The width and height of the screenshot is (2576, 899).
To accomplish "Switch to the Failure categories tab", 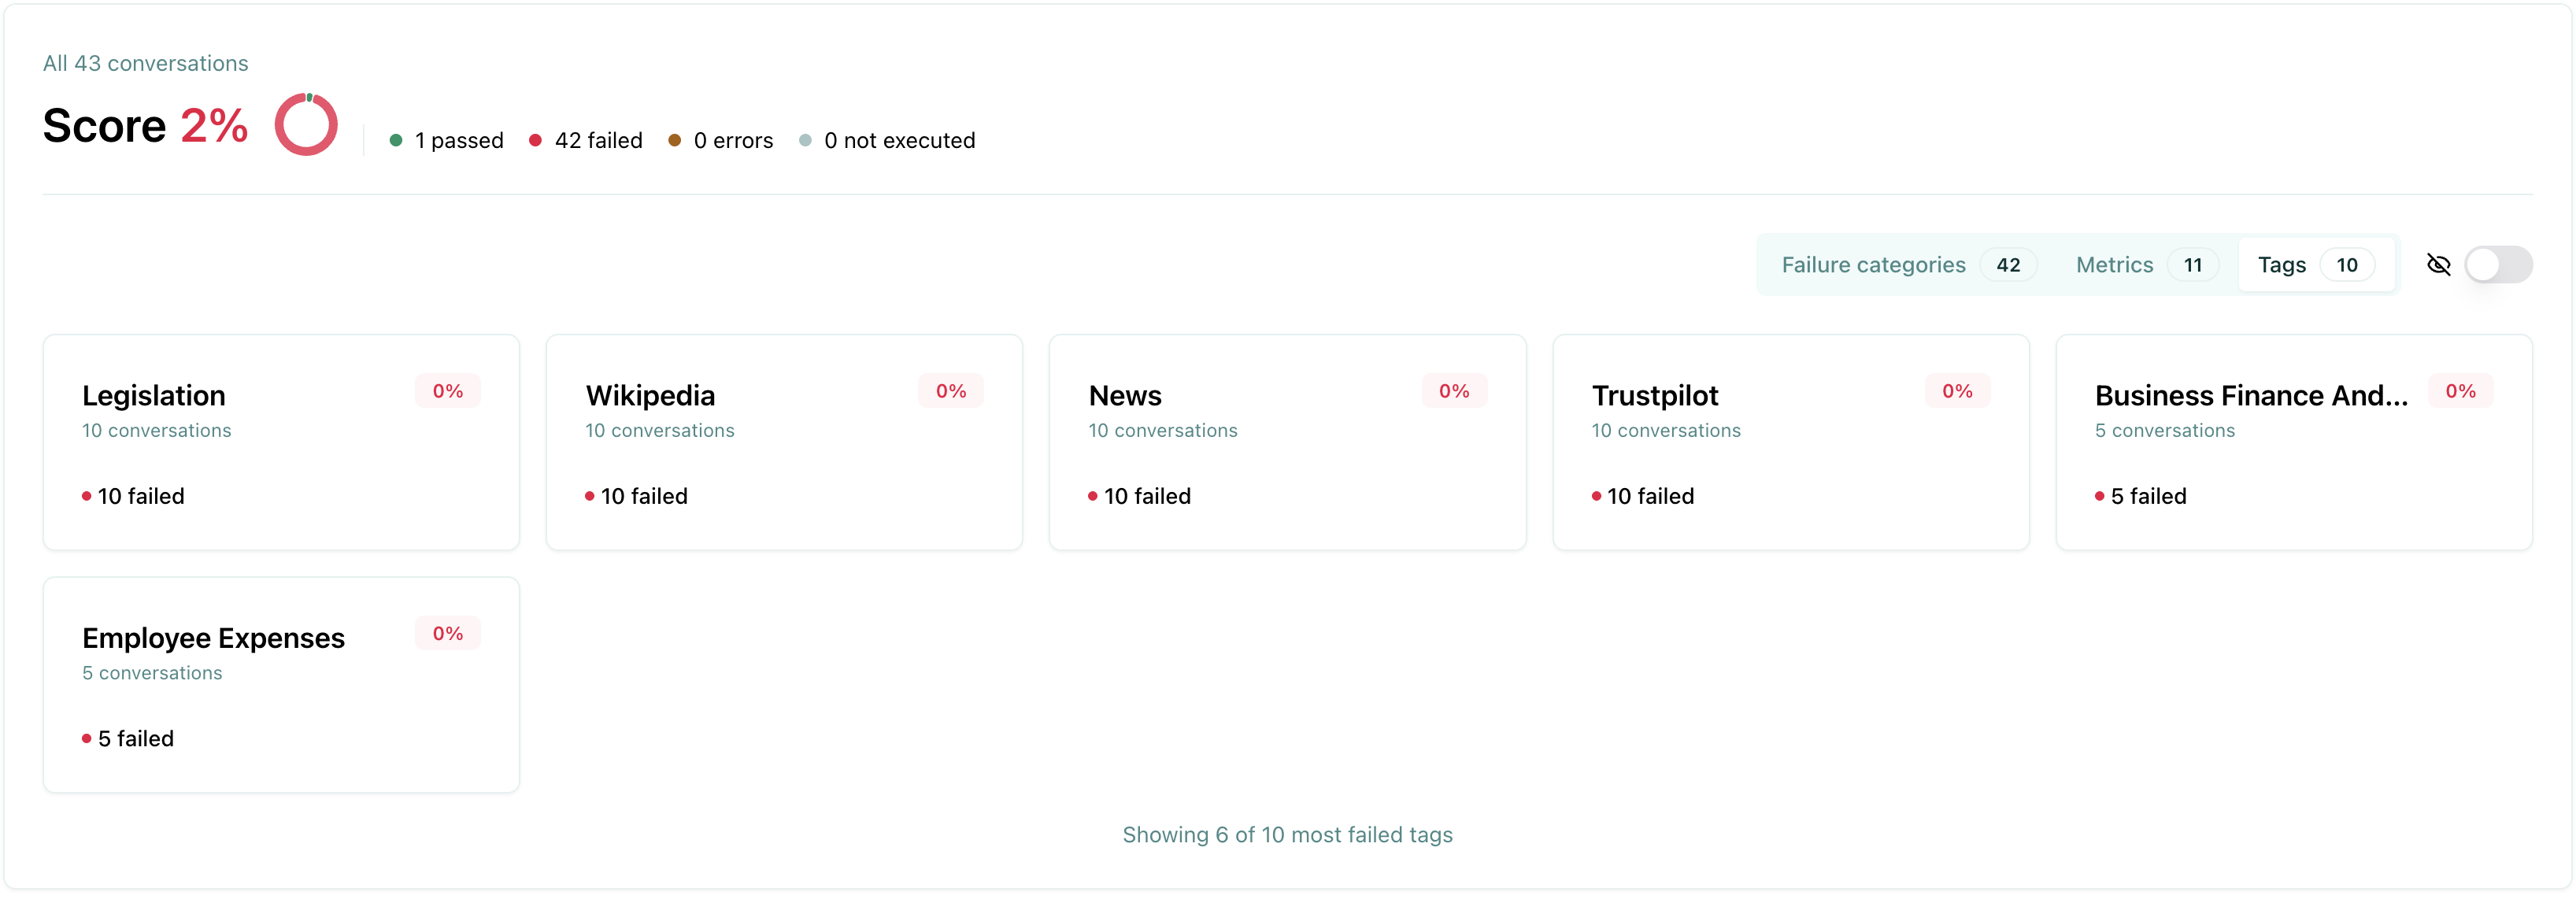I will [x=1875, y=264].
